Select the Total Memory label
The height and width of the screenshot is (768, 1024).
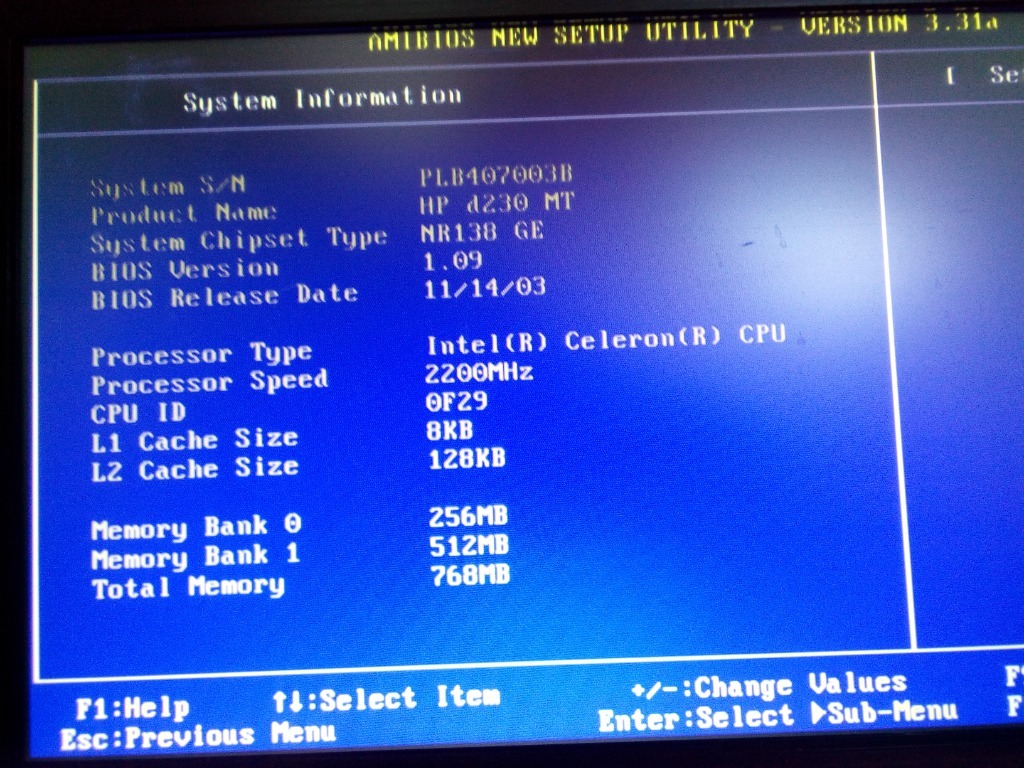click(x=188, y=587)
